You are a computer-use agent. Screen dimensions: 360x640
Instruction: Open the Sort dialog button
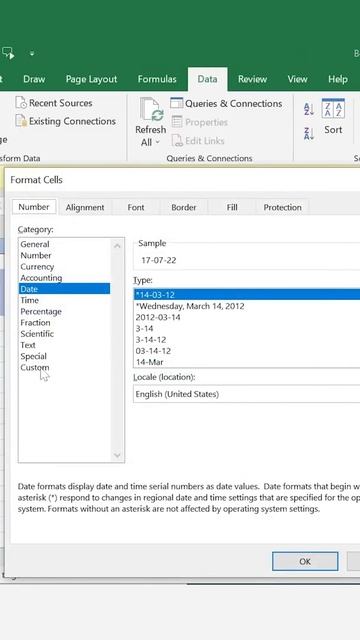click(x=333, y=117)
